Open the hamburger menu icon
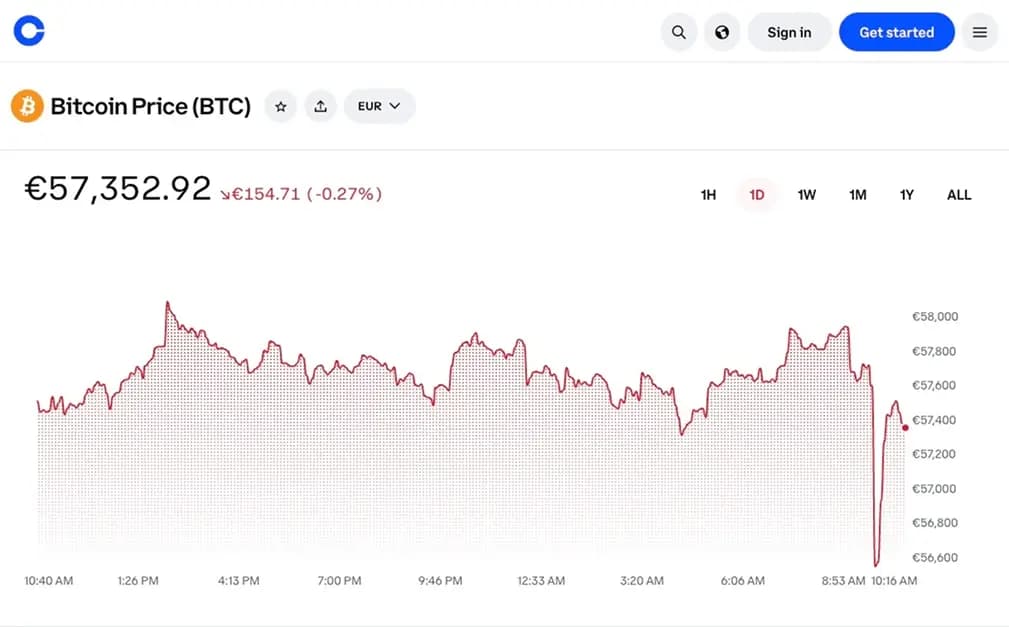This screenshot has width=1009, height=627. click(979, 31)
